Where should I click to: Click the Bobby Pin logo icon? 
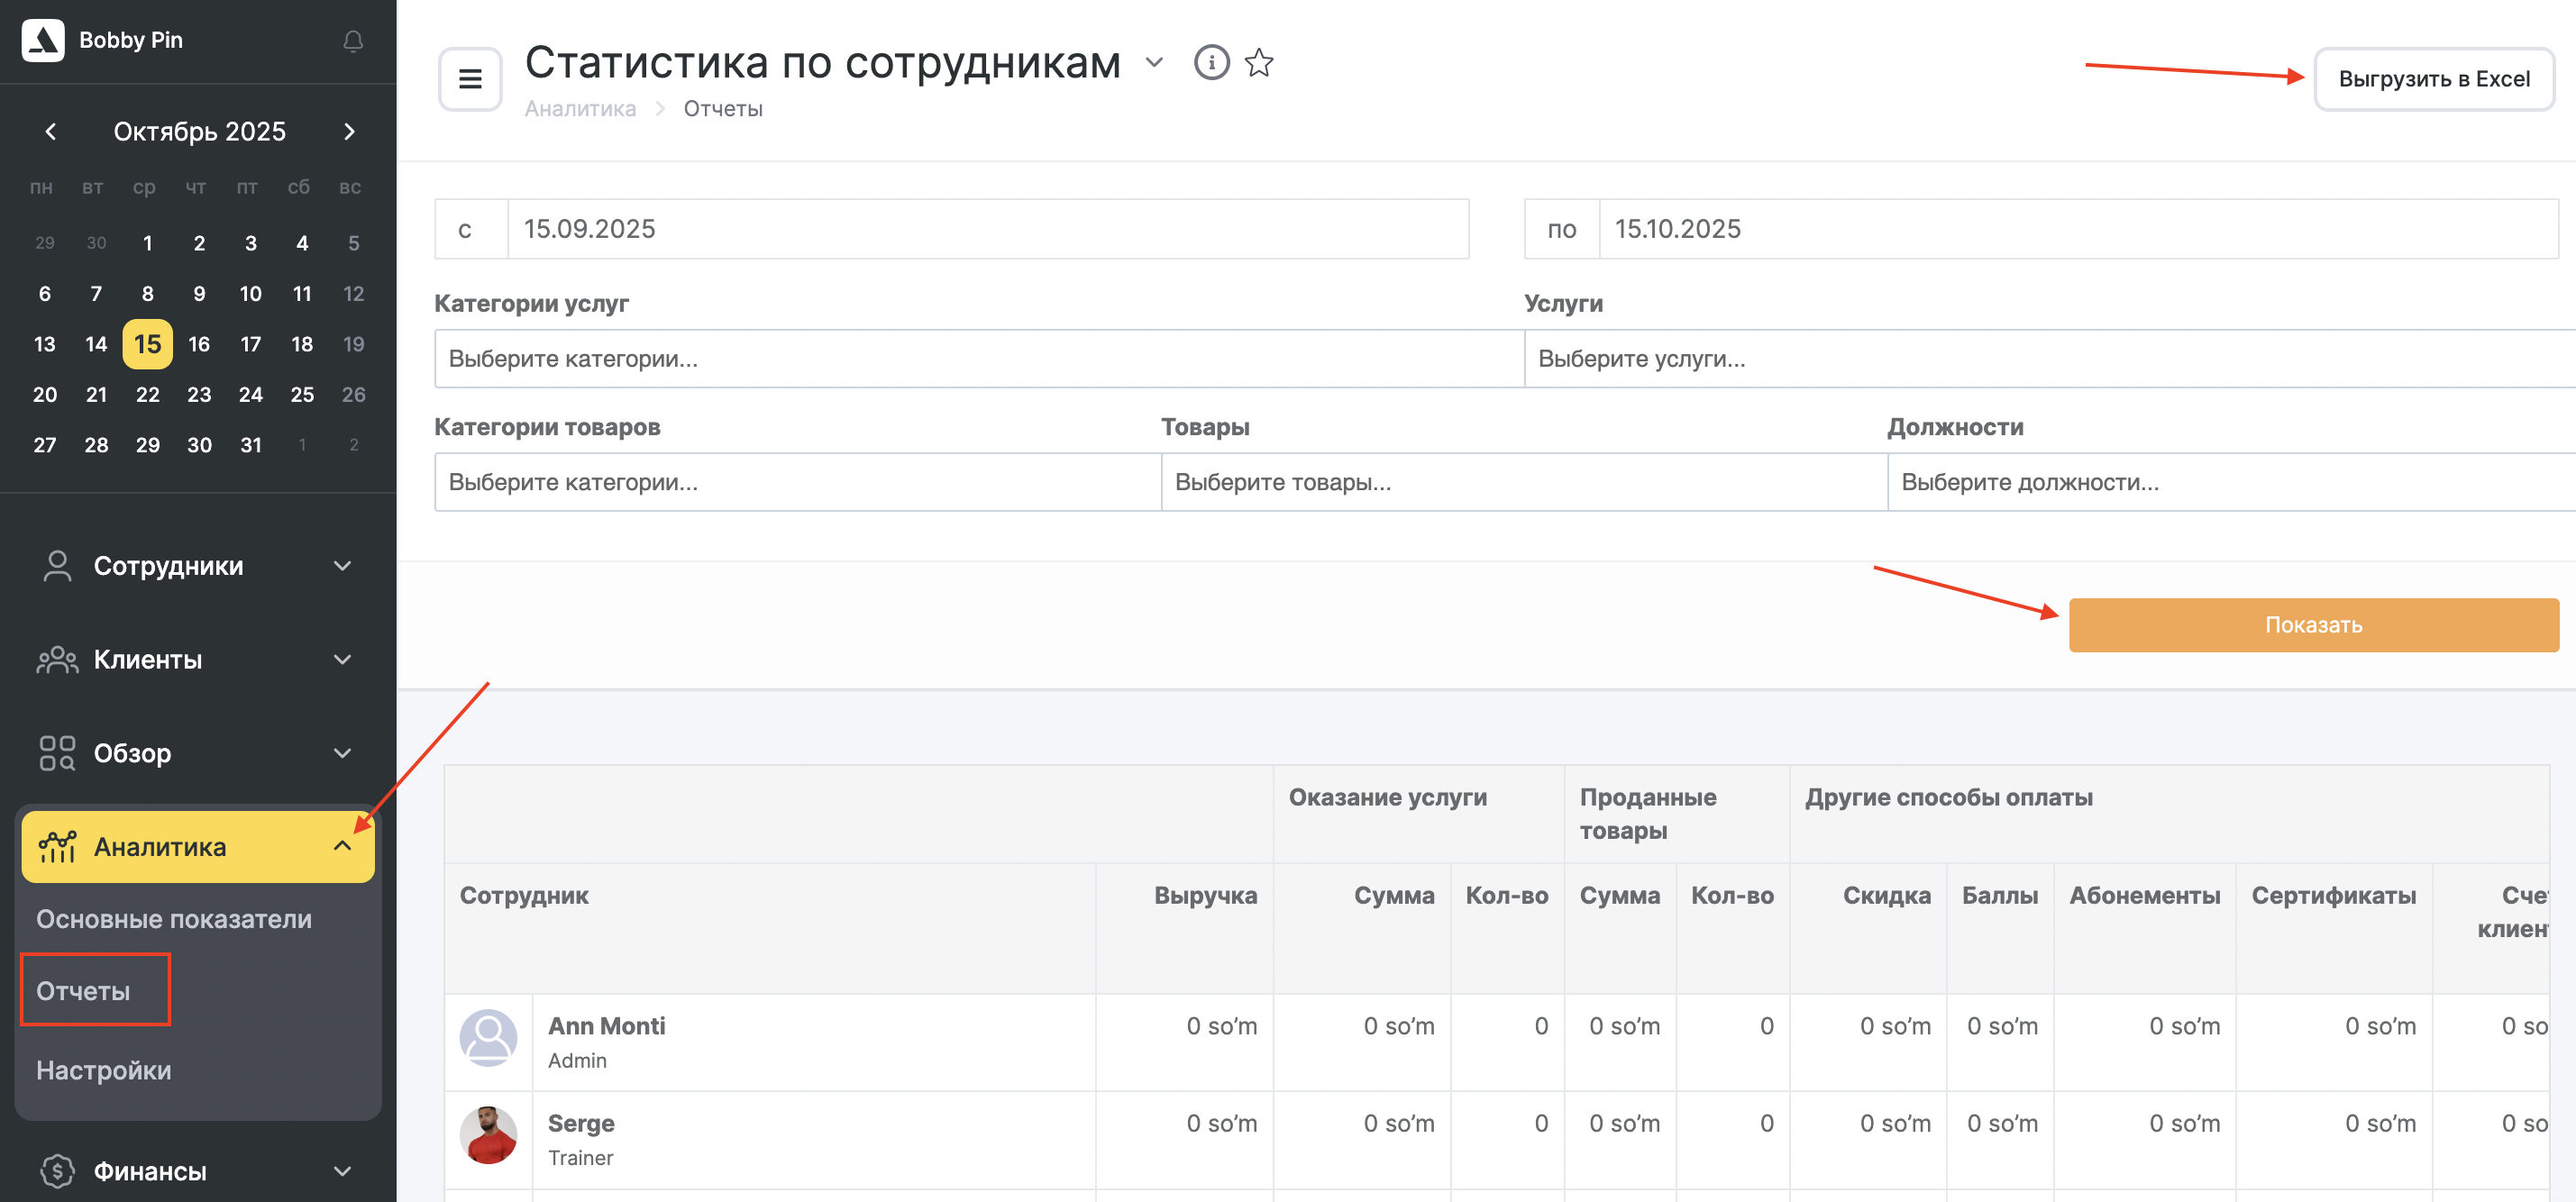pos(43,40)
